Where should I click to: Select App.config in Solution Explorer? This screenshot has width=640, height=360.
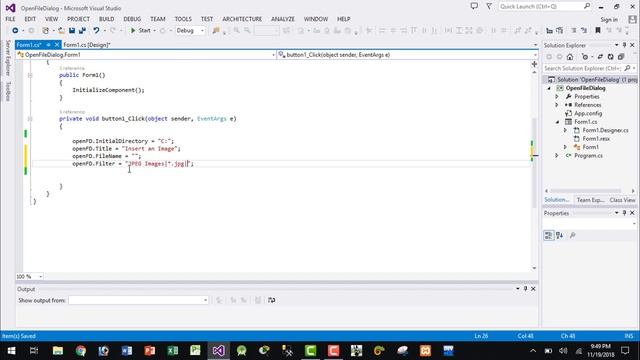click(588, 113)
